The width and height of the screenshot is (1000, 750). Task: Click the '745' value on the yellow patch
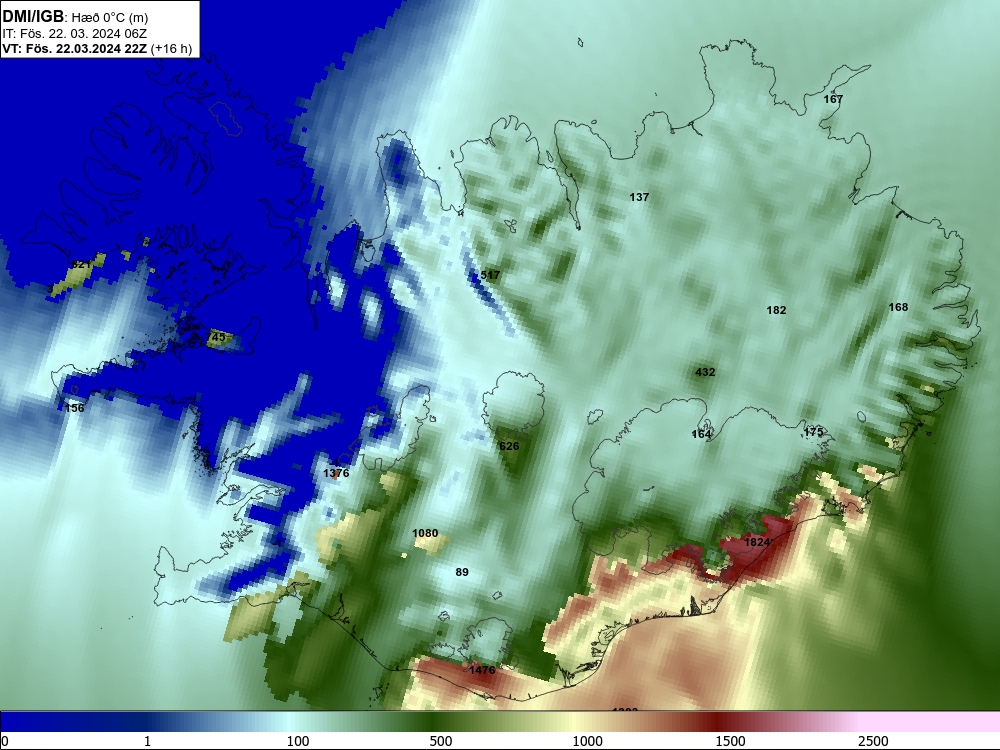coord(217,337)
